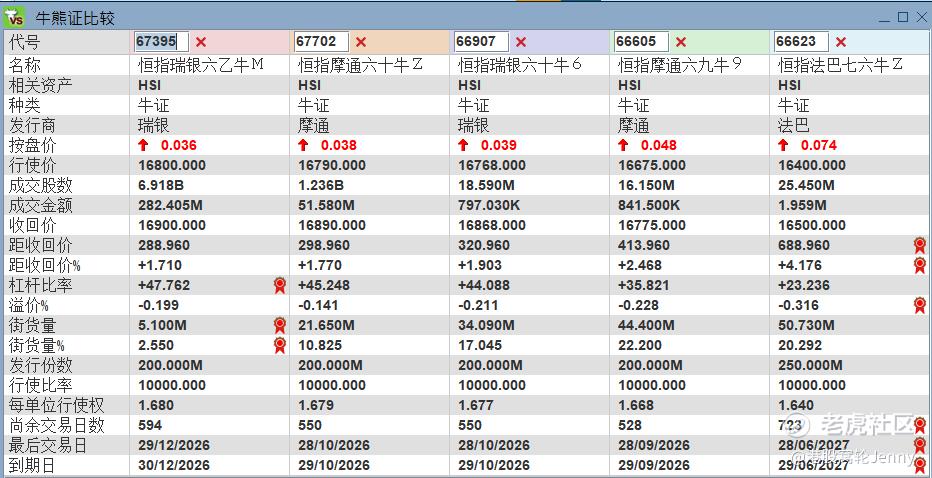Click the red up arrow beside 0.074

tap(783, 145)
